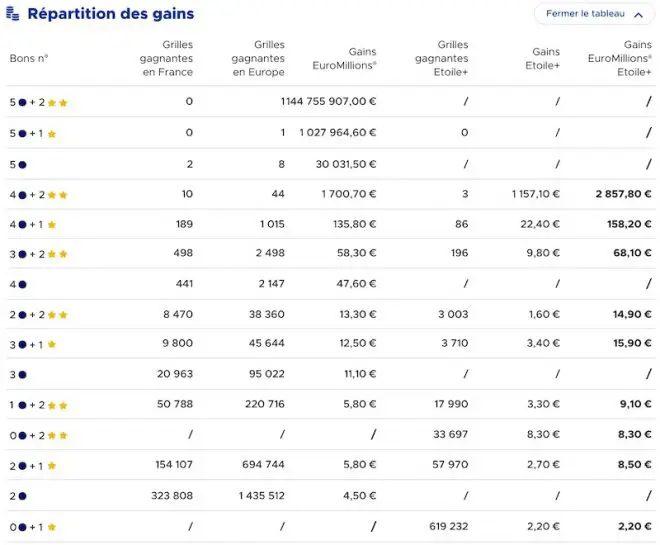This screenshot has width=660, height=545.
Task: Select the 5 balls + 2 stars rank icon
Action: point(39,102)
